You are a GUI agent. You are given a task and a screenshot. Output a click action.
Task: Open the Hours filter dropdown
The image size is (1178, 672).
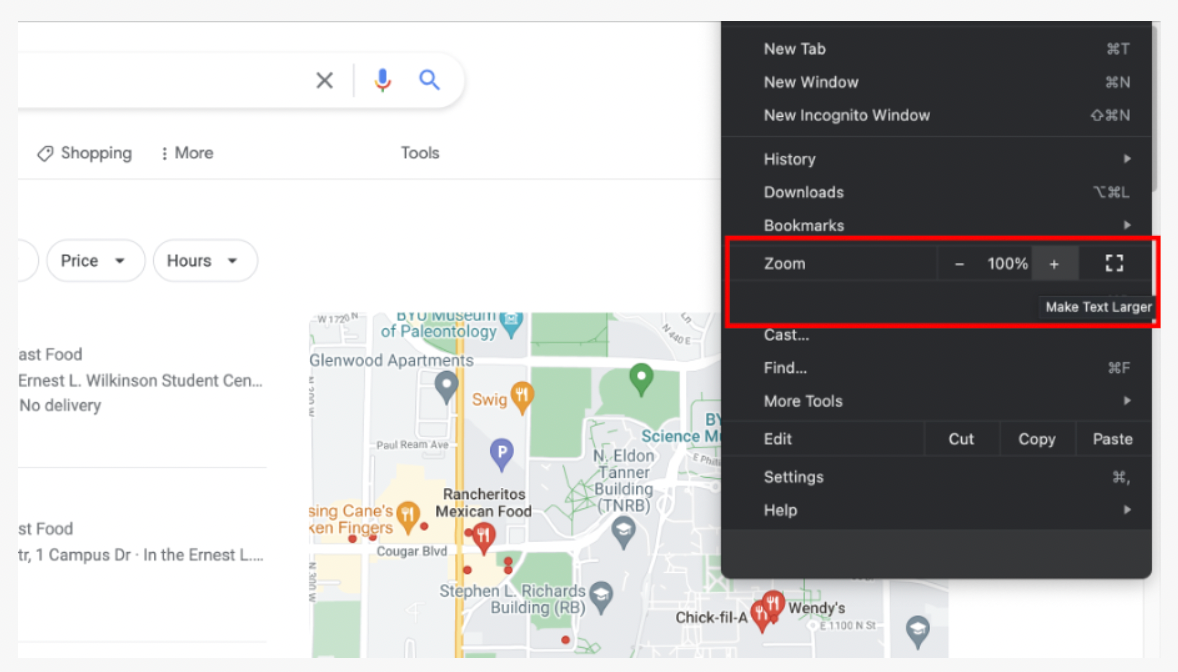click(x=204, y=261)
